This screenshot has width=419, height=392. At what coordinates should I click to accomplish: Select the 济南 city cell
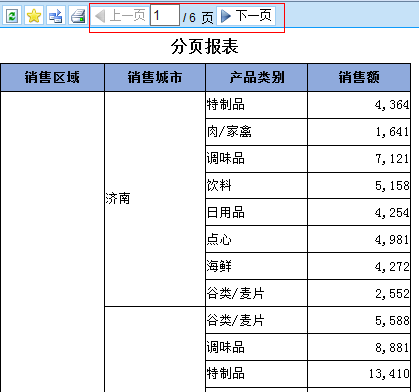click(x=155, y=199)
